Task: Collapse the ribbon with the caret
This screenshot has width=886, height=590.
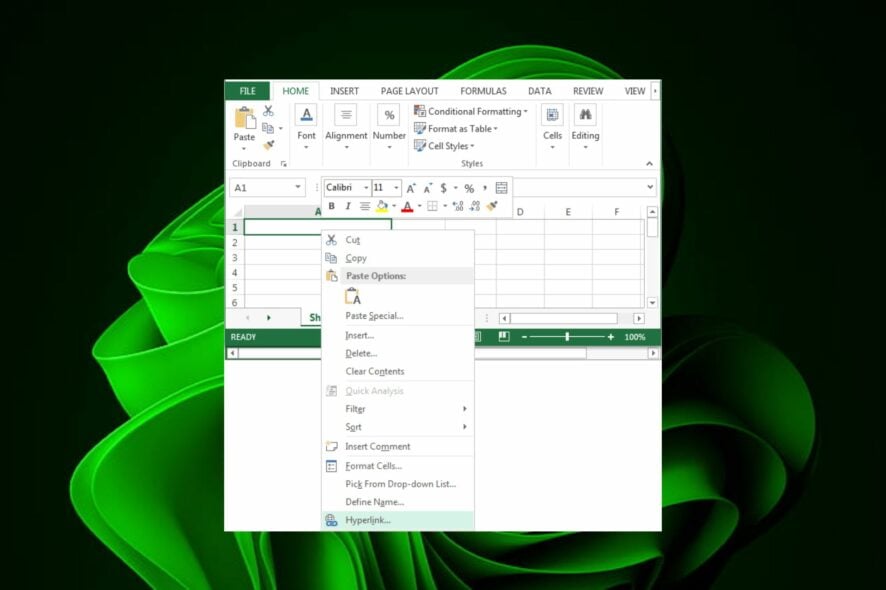Action: [649, 163]
